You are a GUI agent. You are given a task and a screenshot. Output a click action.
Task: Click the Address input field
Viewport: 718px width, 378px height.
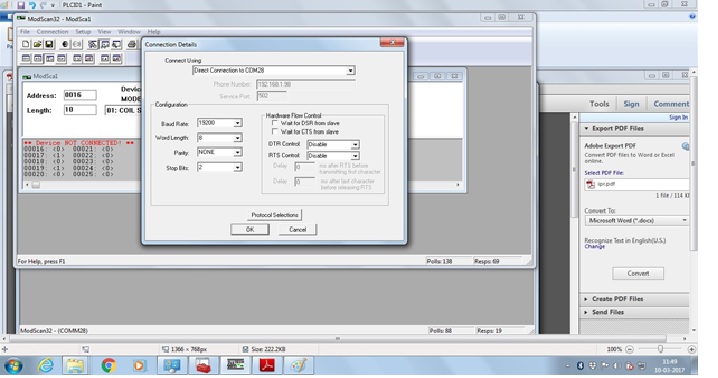(x=80, y=95)
